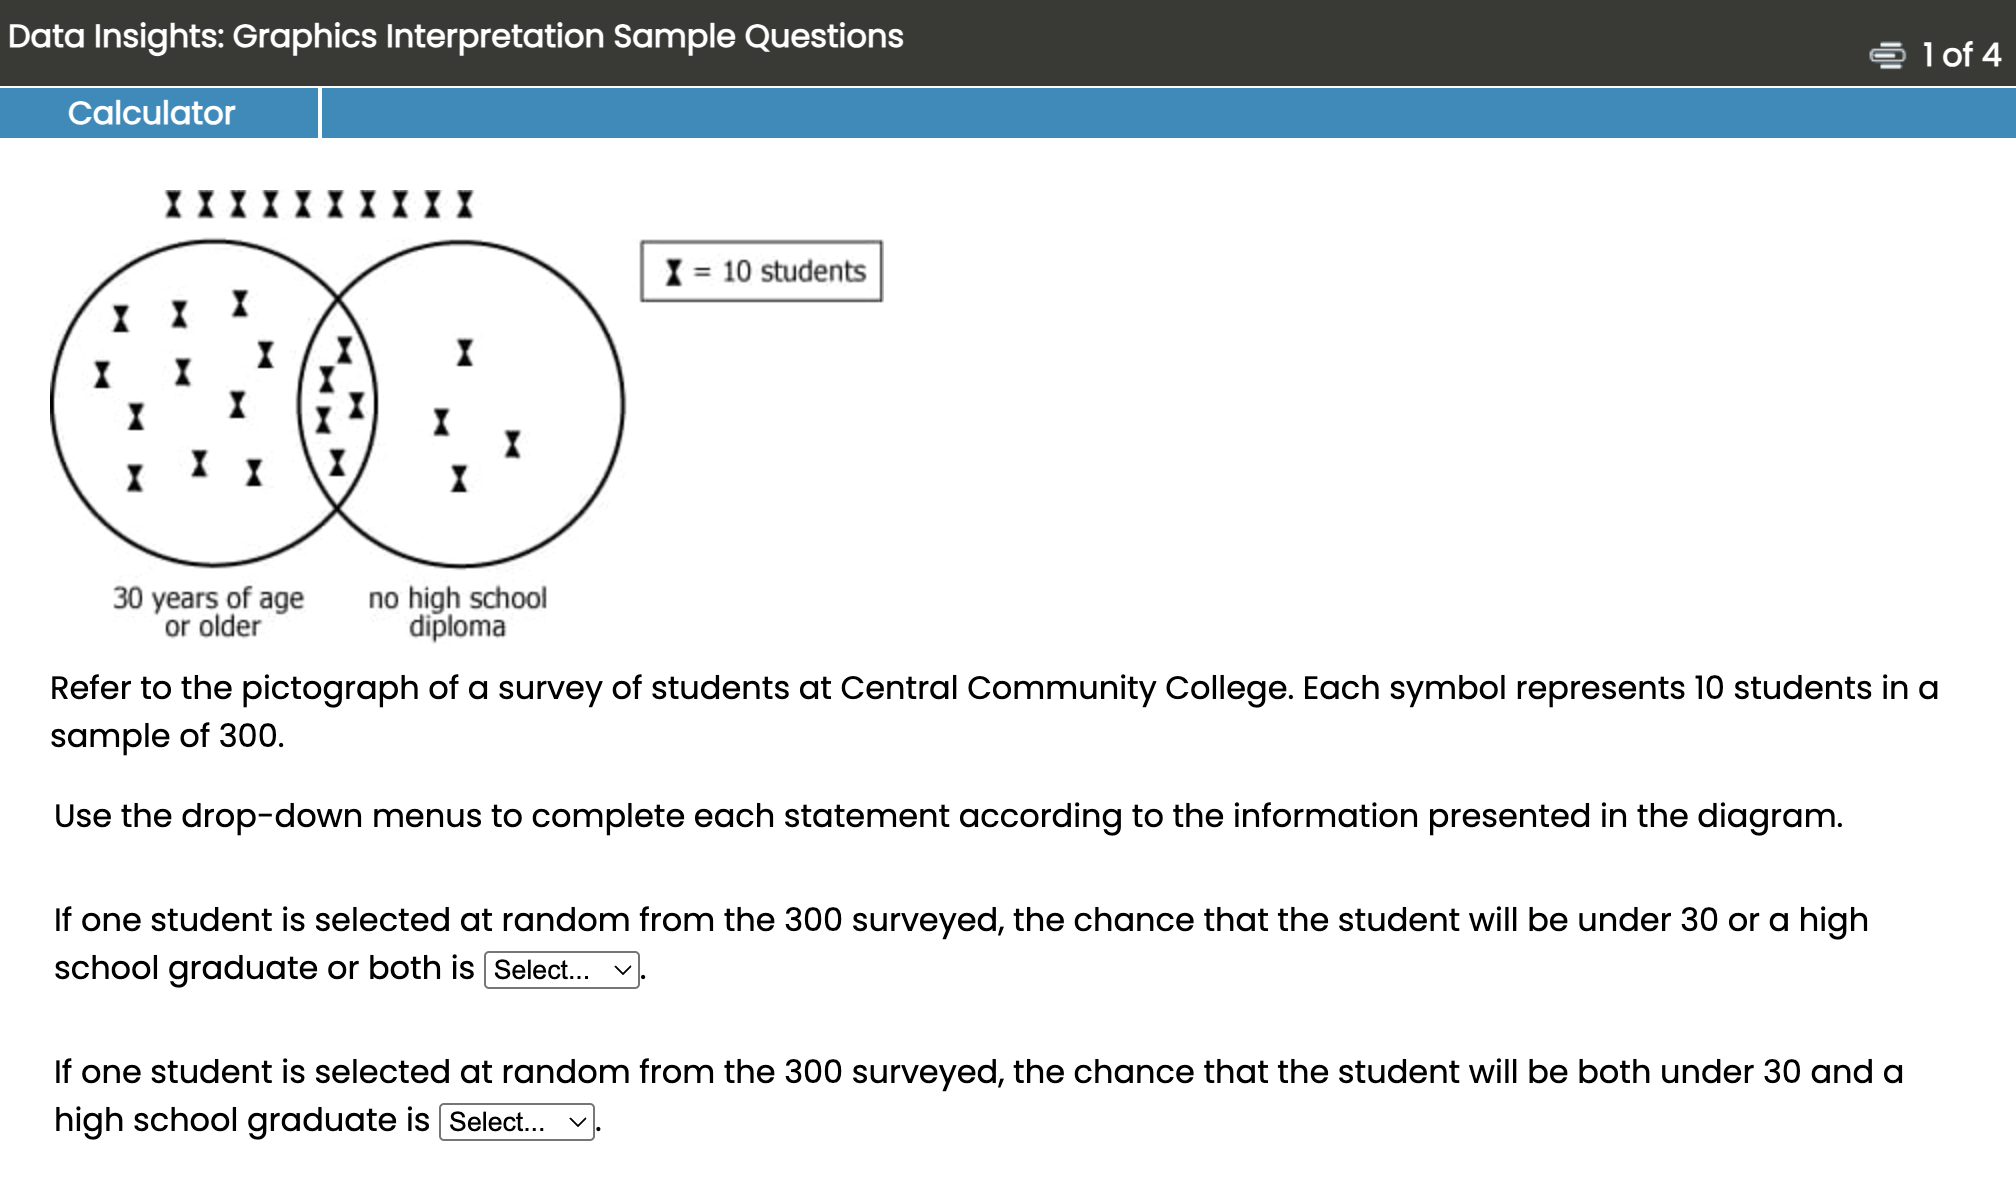Viewport: 2016px width, 1204px height.
Task: Click the dropdown chevron beside the first Select box
Action: click(623, 969)
